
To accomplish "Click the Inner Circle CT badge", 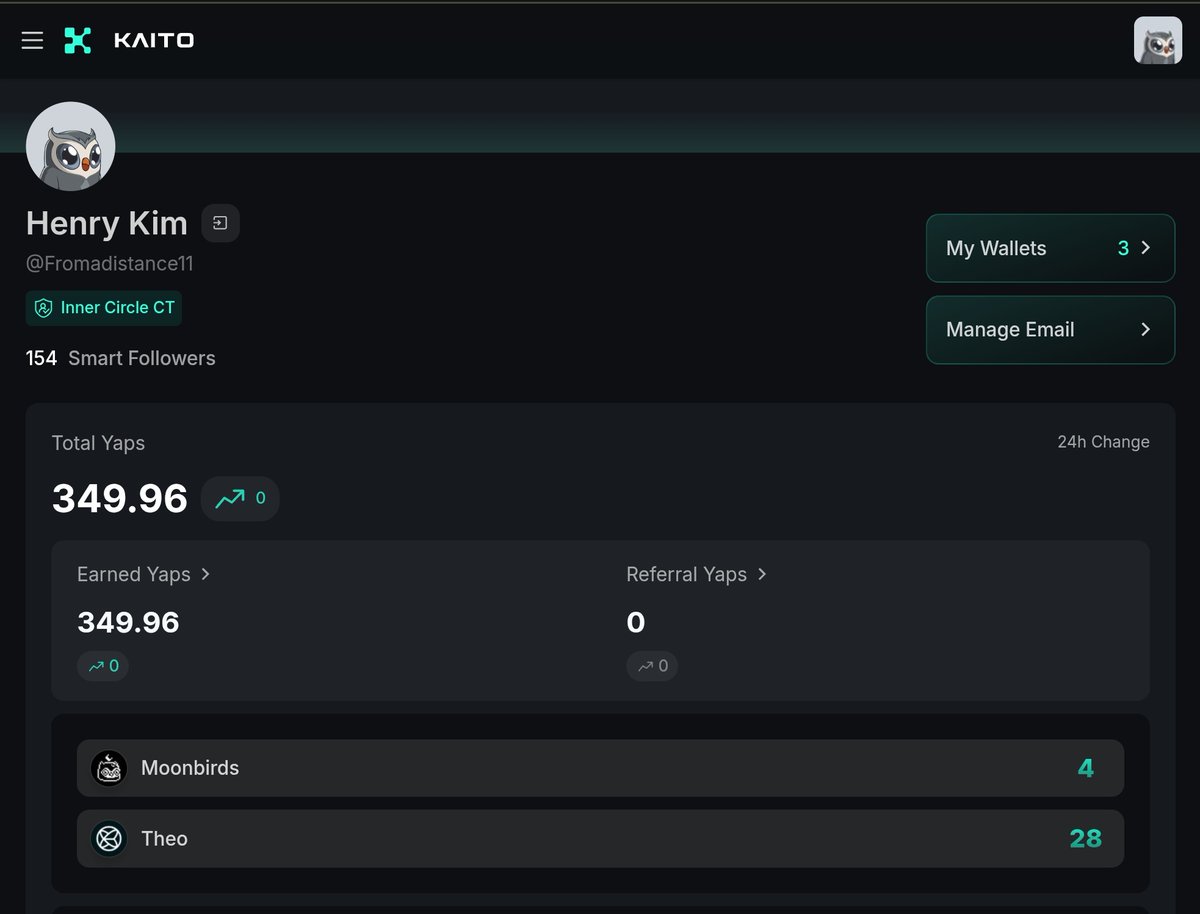I will [104, 308].
